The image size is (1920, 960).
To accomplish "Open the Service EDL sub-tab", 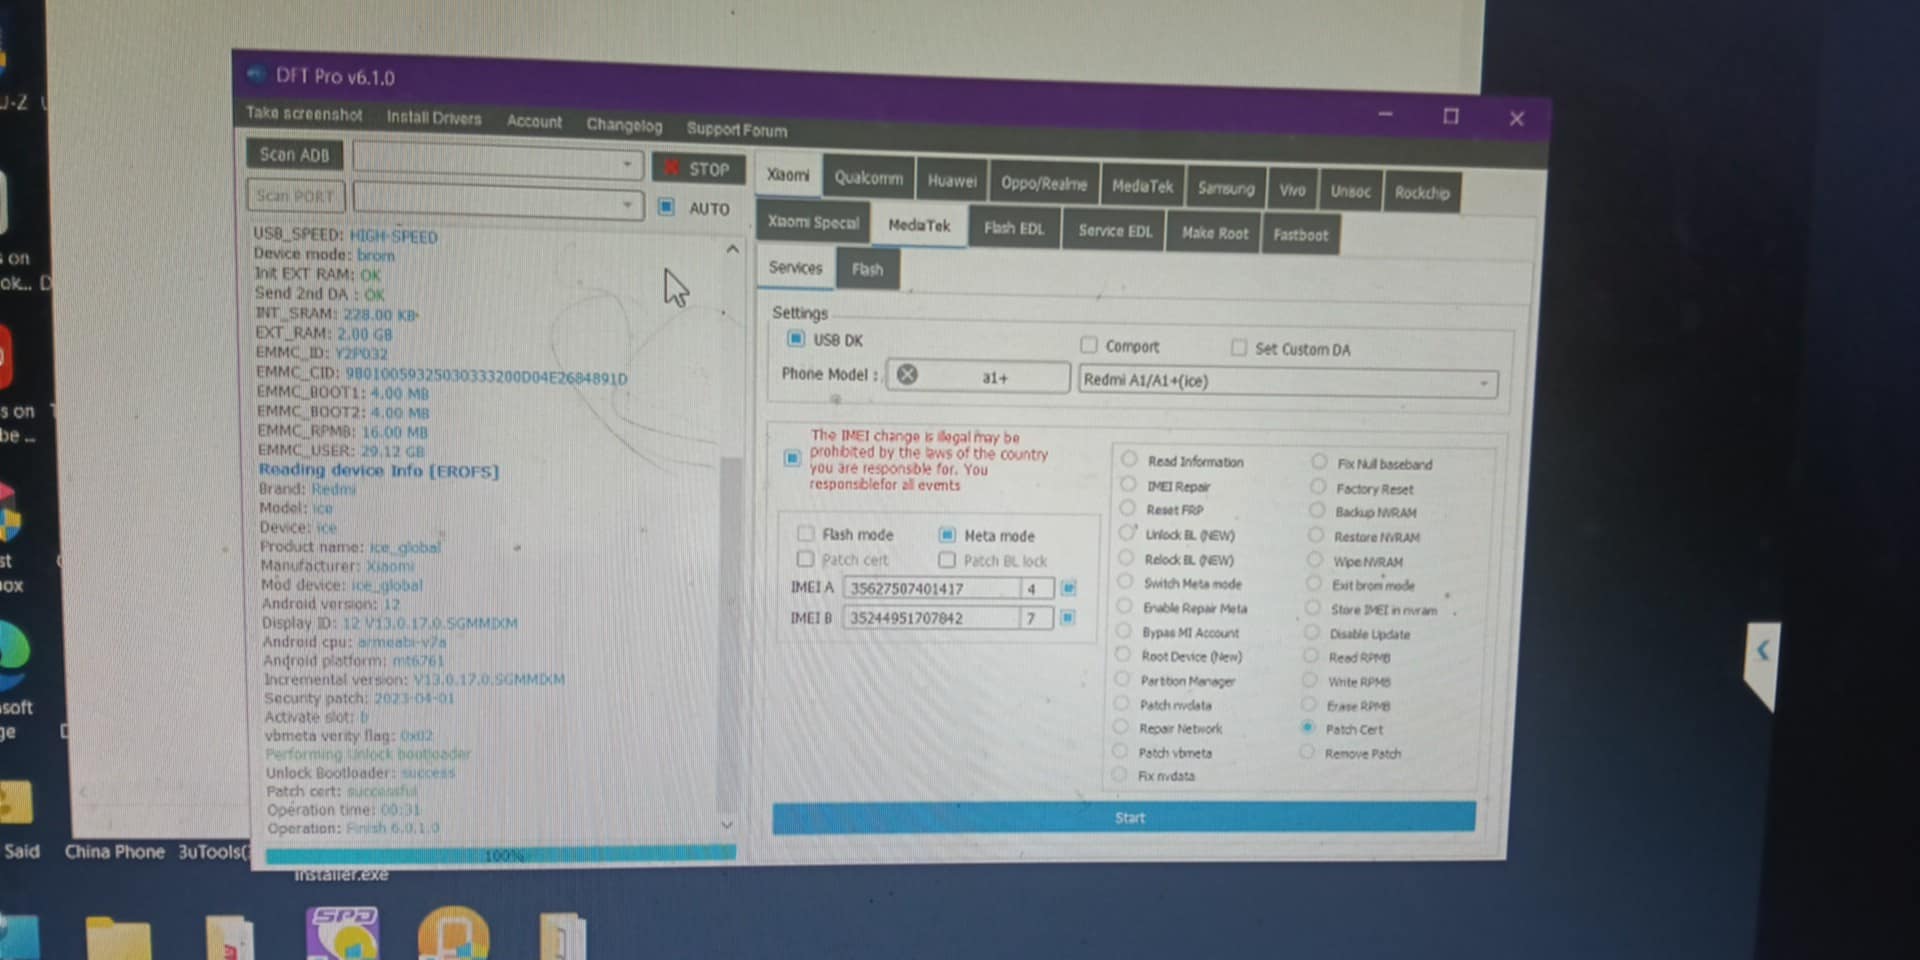I will click(1115, 231).
